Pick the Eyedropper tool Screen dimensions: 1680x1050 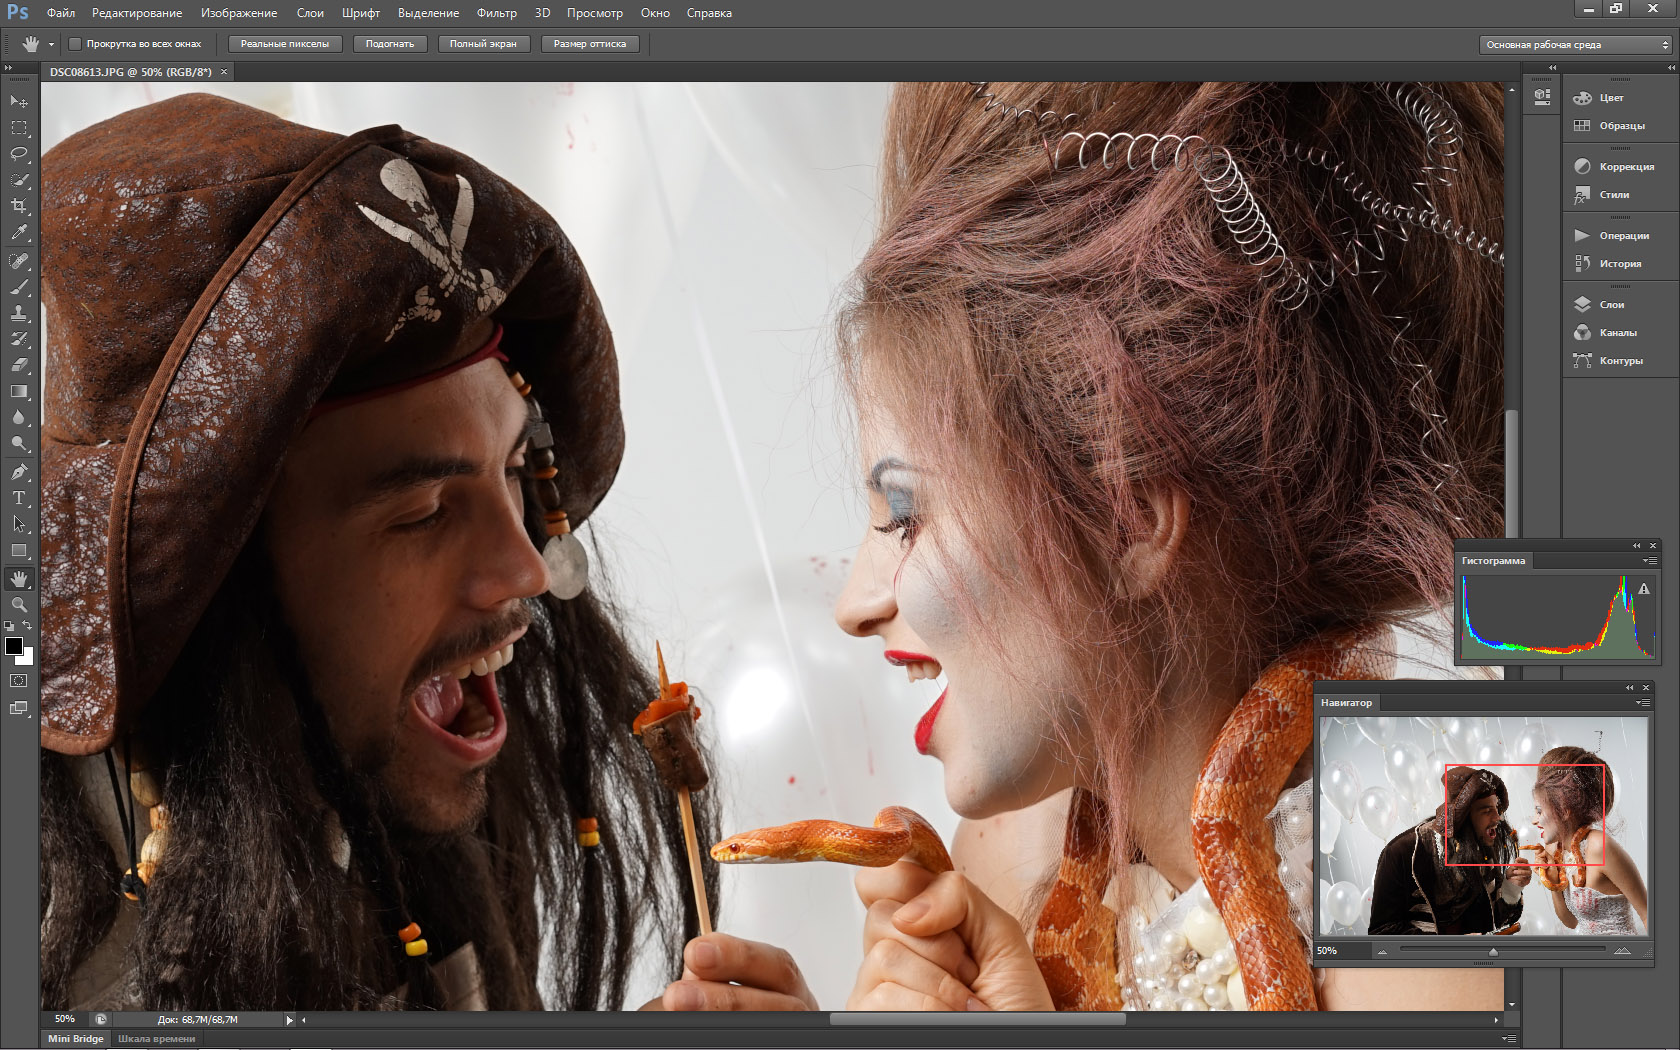coord(19,232)
